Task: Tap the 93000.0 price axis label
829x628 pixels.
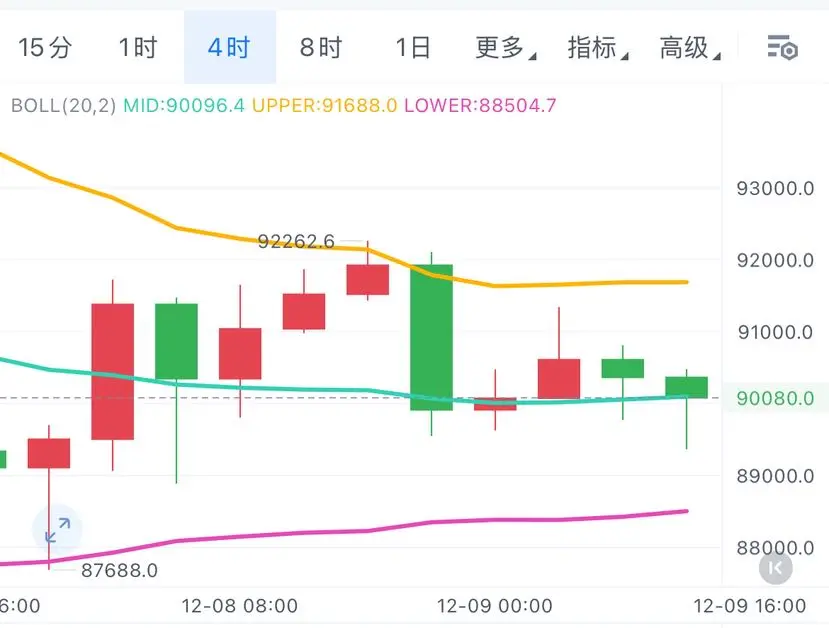Action: [775, 188]
